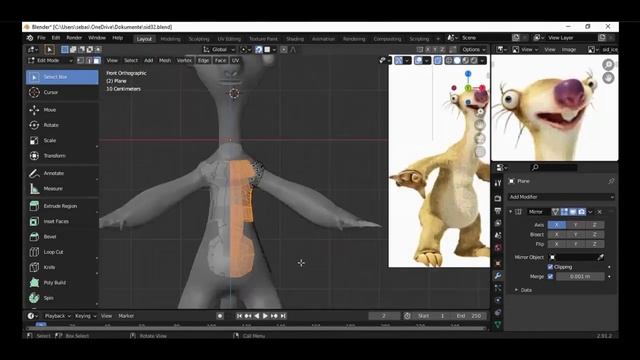Viewport: 640px width, 360px height.
Task: Open the Render properties tab icon
Action: point(498,198)
